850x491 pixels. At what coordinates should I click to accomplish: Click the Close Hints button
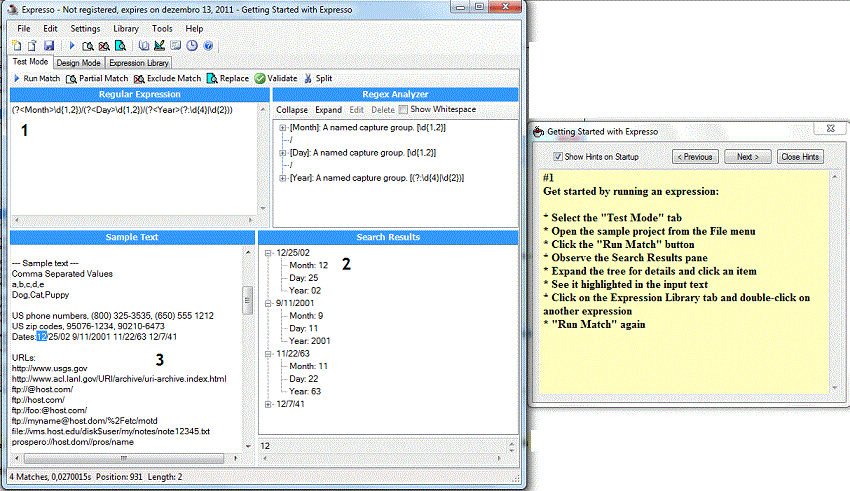point(800,157)
